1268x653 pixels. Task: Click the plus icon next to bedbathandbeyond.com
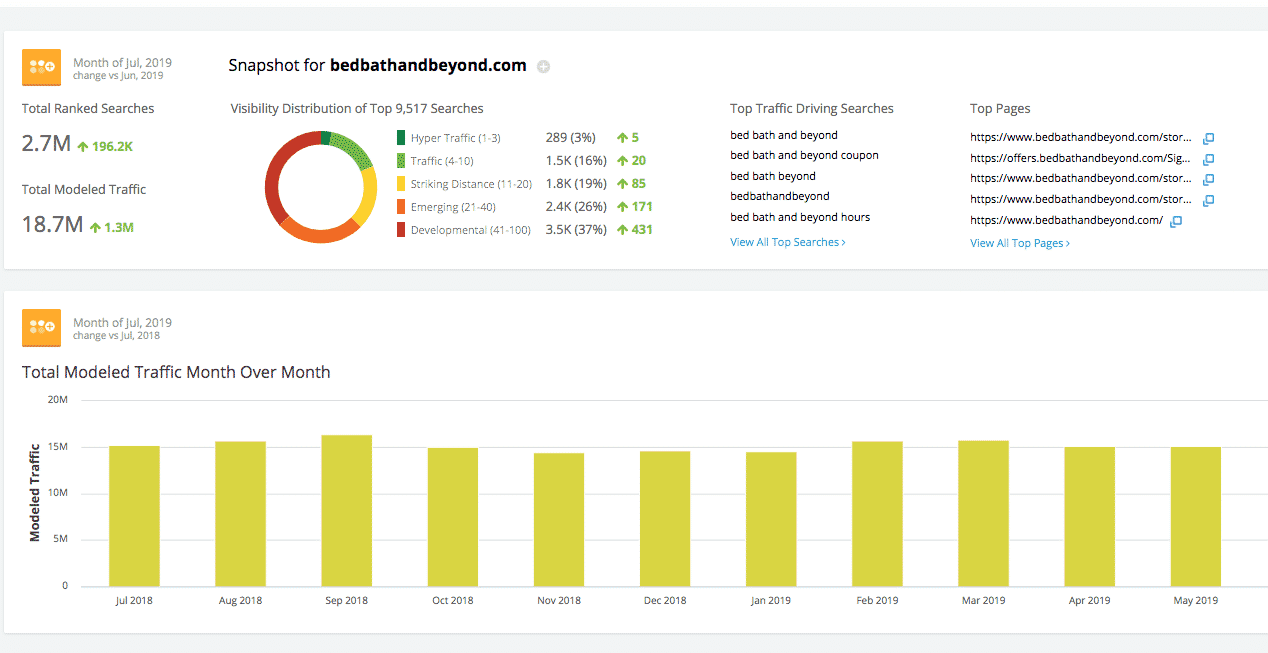(x=544, y=67)
